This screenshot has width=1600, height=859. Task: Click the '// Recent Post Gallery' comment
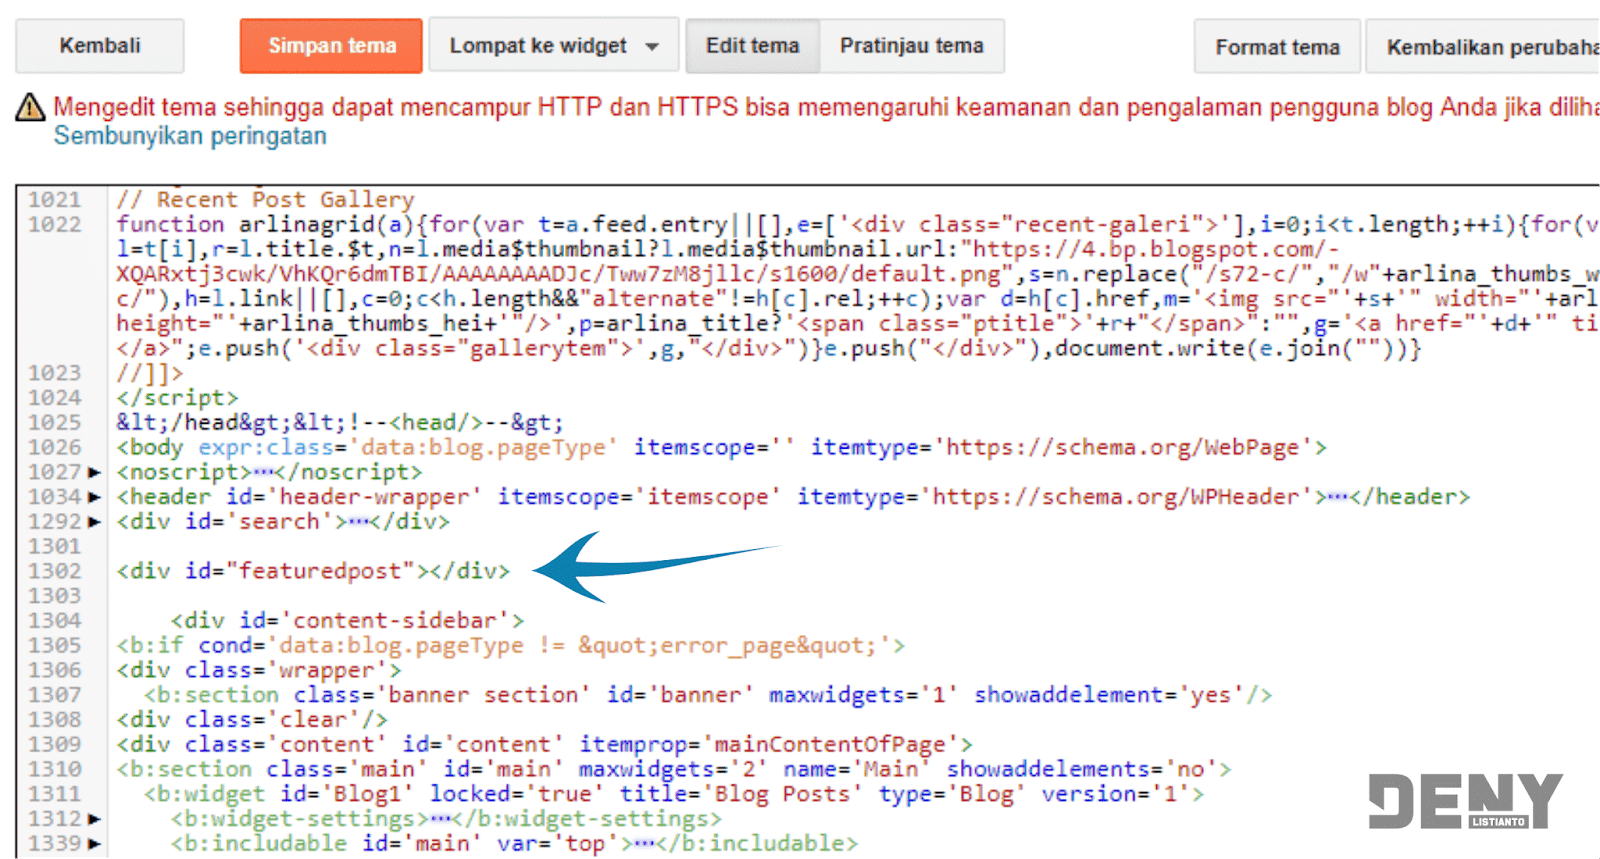[x=265, y=200]
